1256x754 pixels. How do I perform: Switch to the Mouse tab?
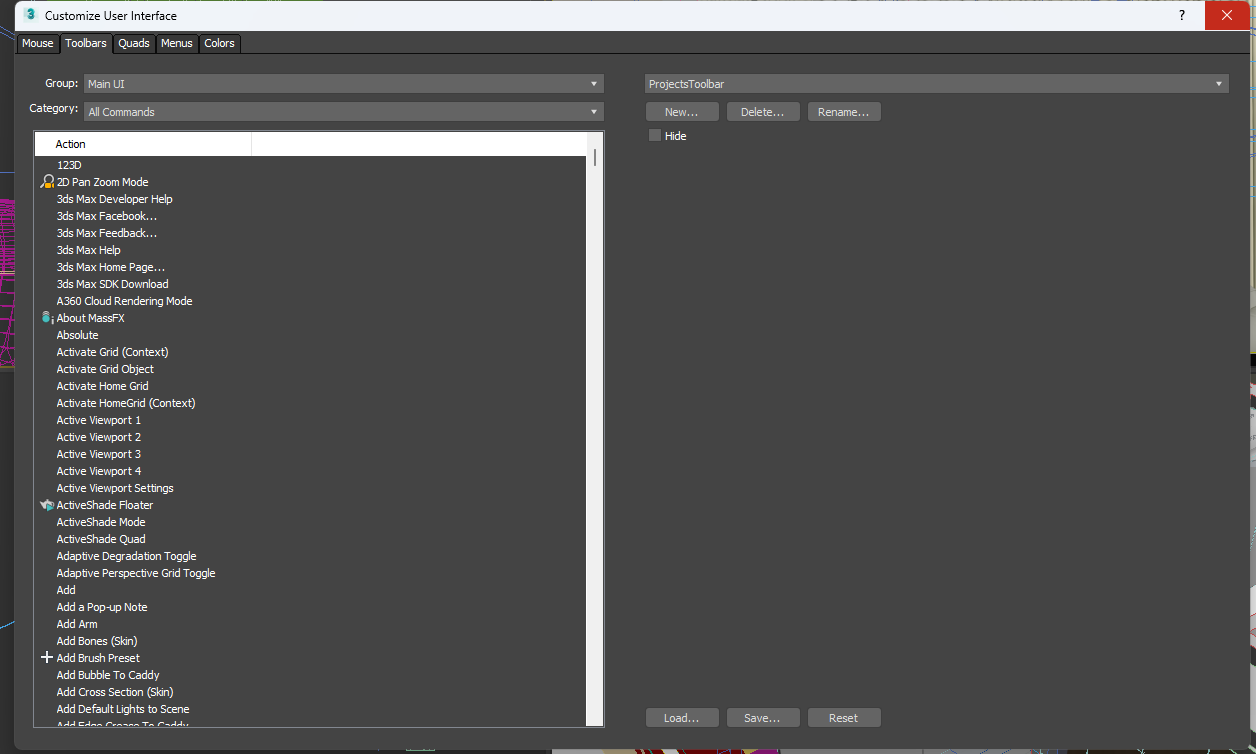38,43
